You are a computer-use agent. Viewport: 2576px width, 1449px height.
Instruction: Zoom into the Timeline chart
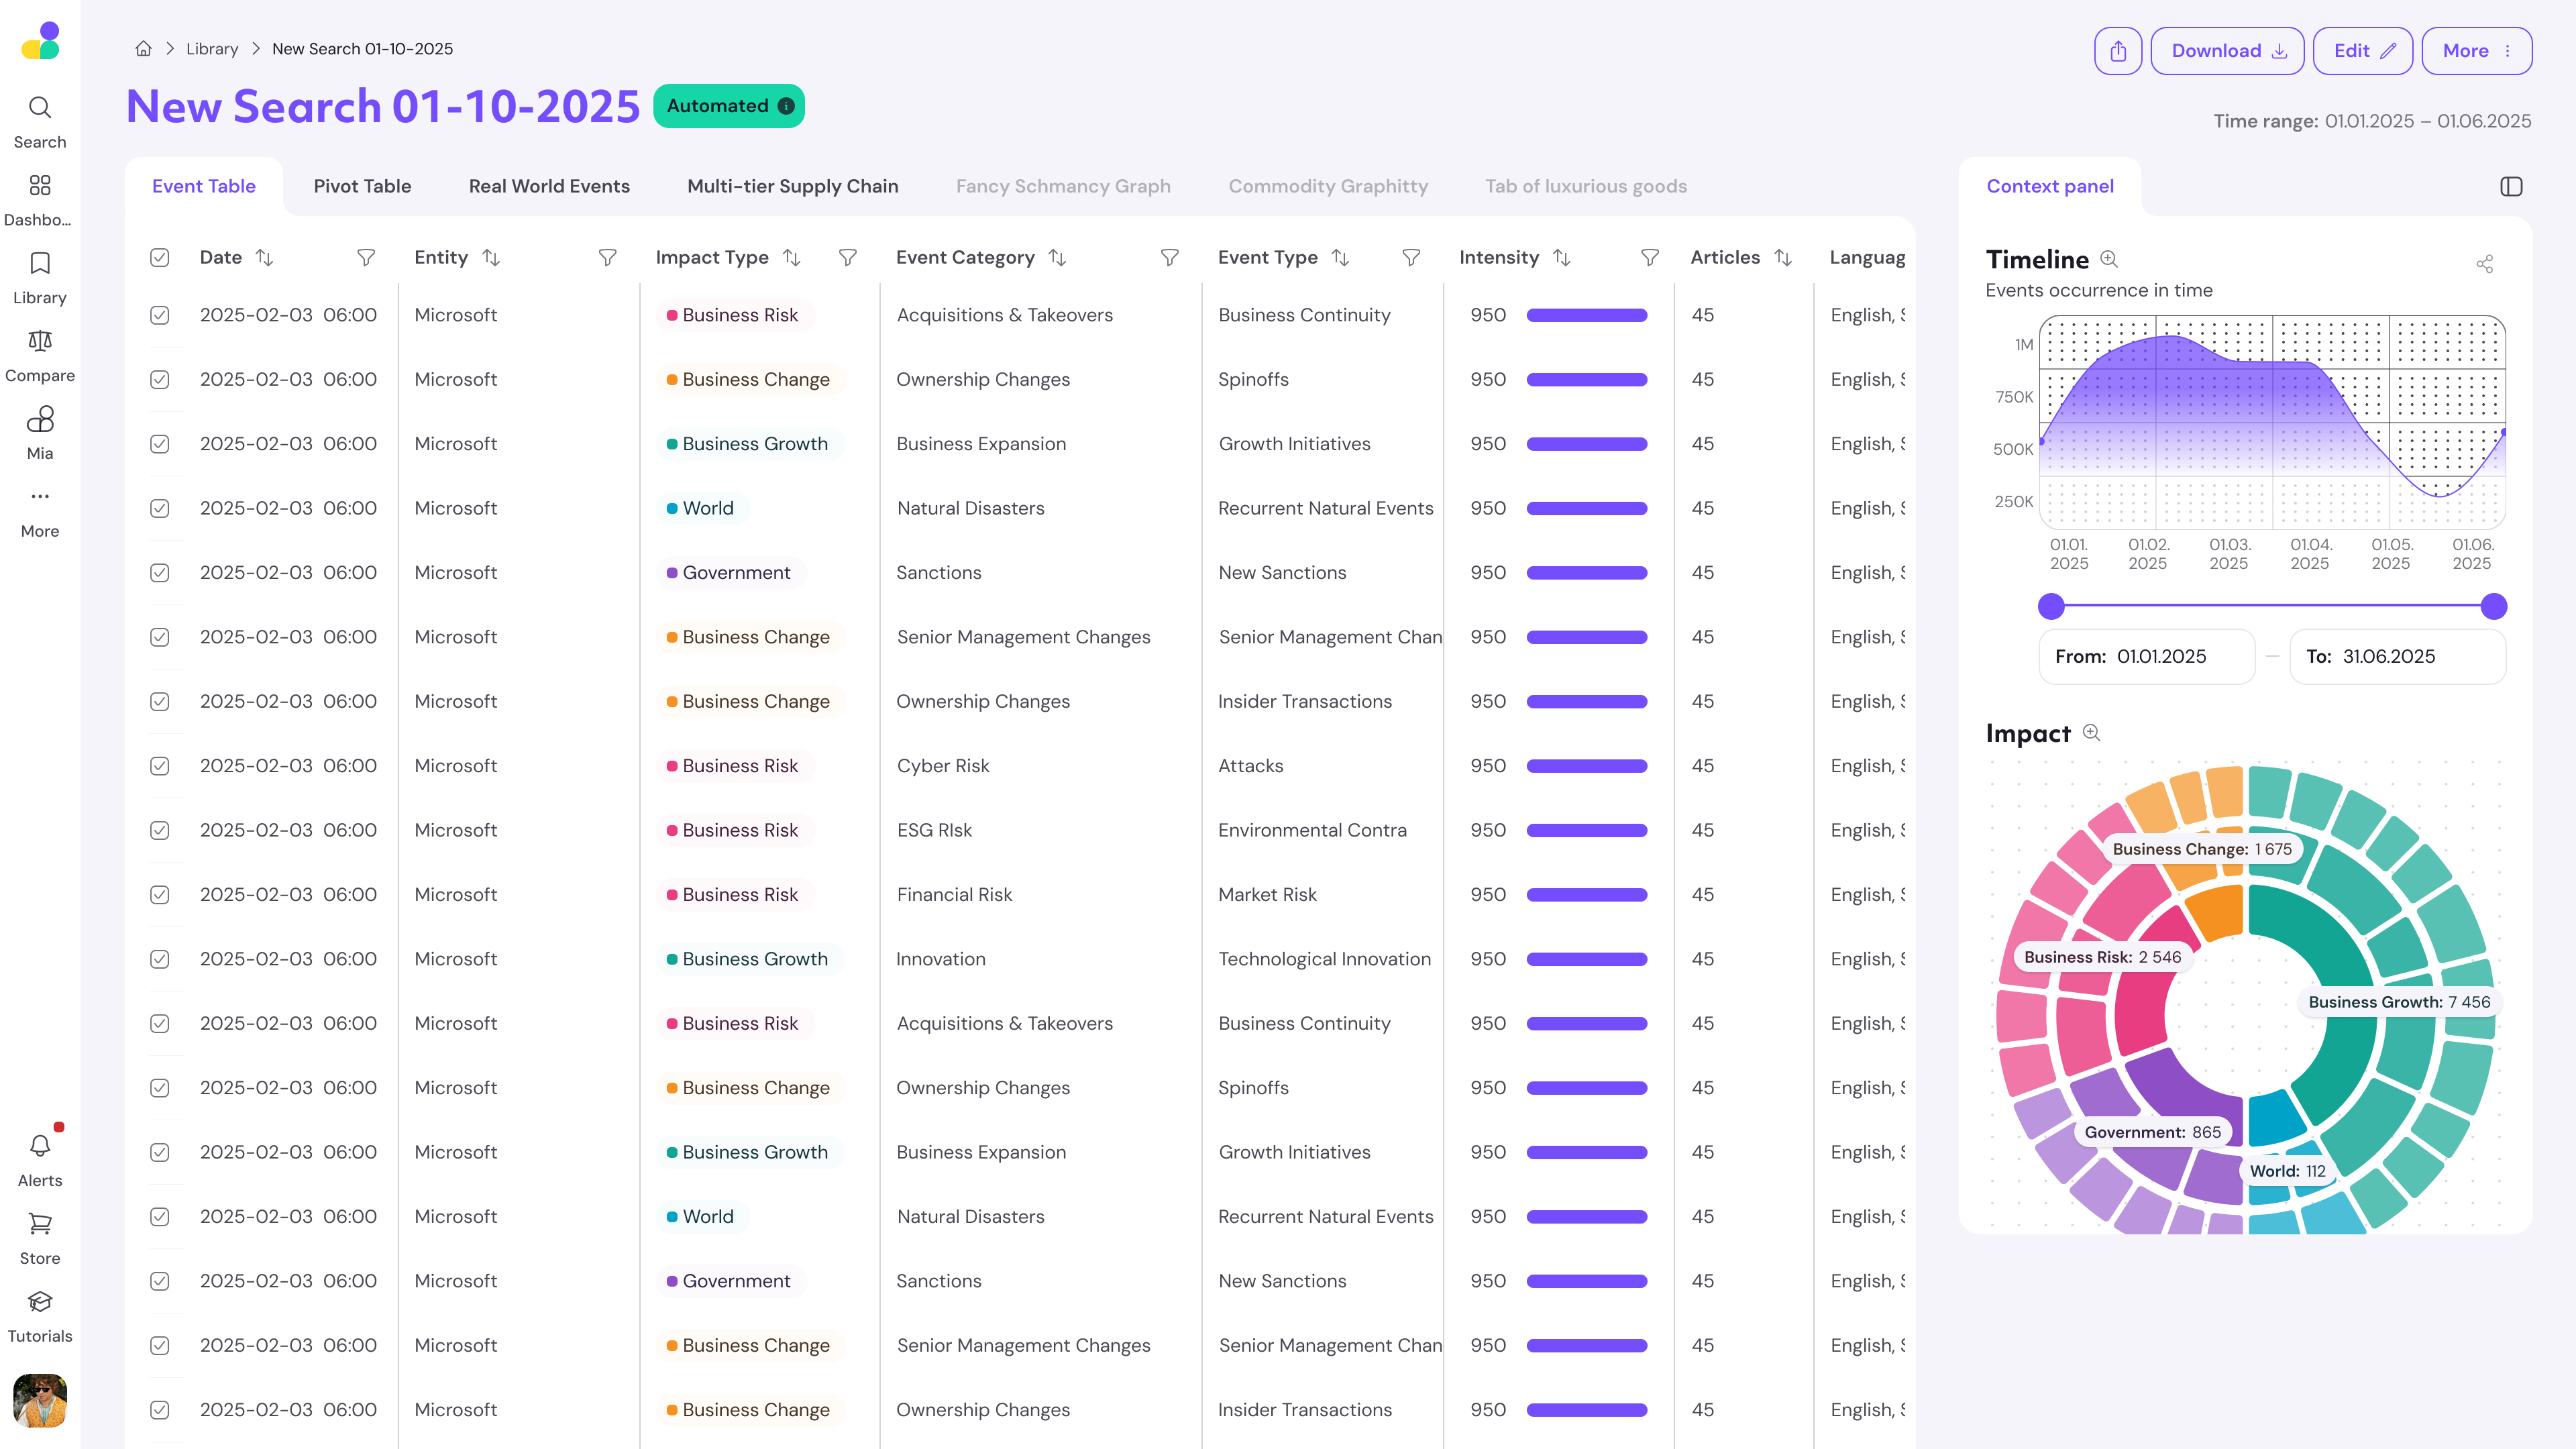coord(2109,259)
